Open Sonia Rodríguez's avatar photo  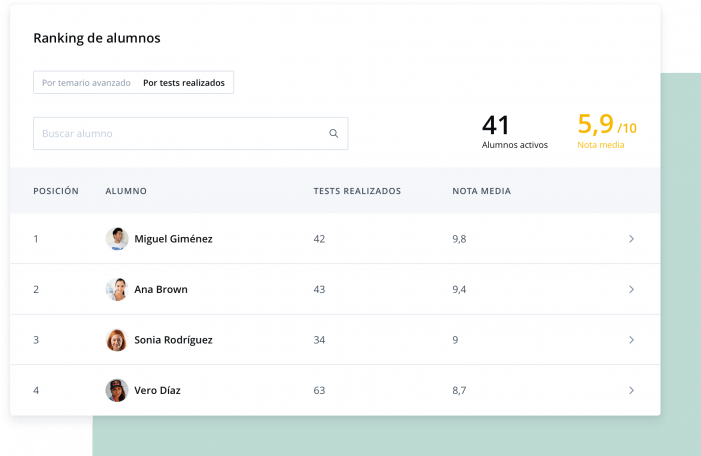117,340
